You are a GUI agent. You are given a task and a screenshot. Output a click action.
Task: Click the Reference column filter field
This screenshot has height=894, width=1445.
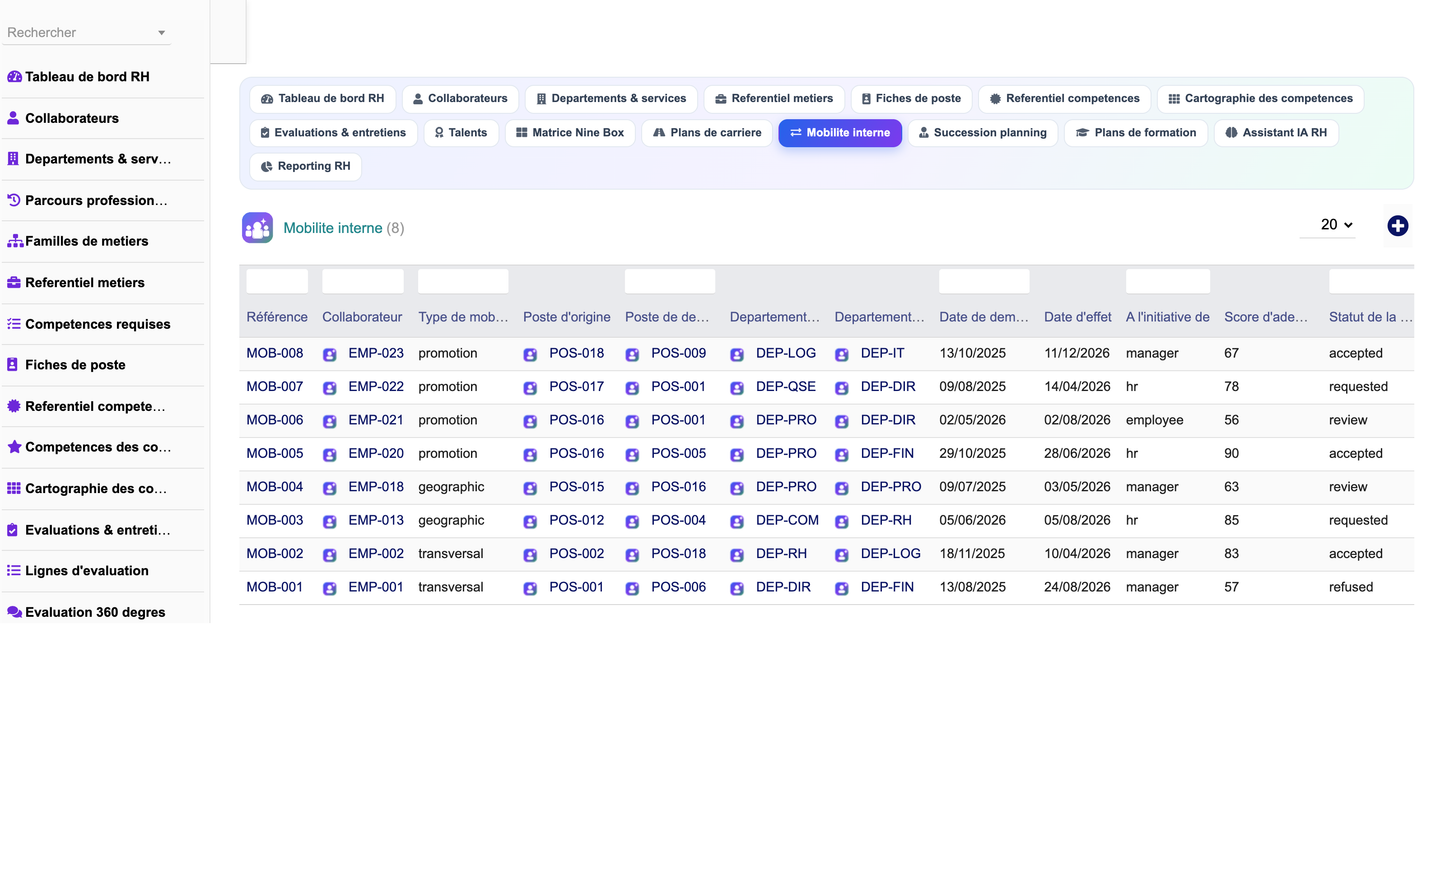click(277, 281)
